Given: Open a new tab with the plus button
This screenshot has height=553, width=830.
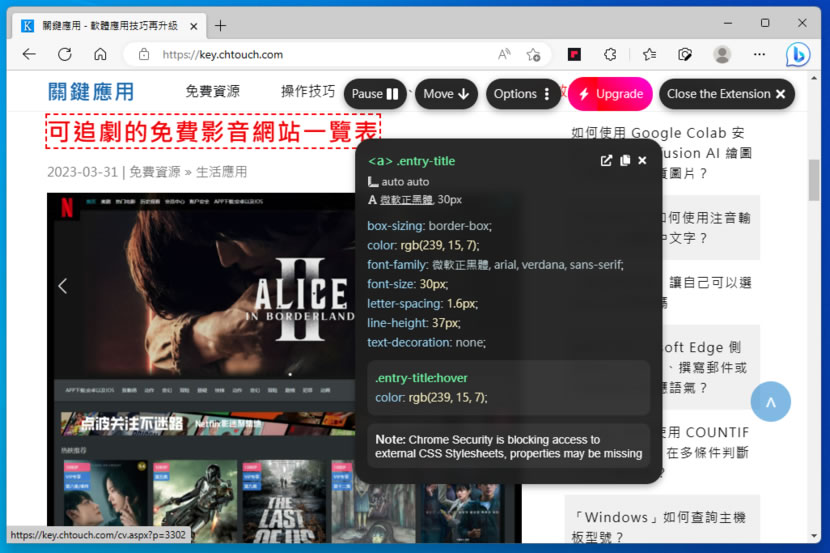Looking at the screenshot, I should [x=220, y=25].
